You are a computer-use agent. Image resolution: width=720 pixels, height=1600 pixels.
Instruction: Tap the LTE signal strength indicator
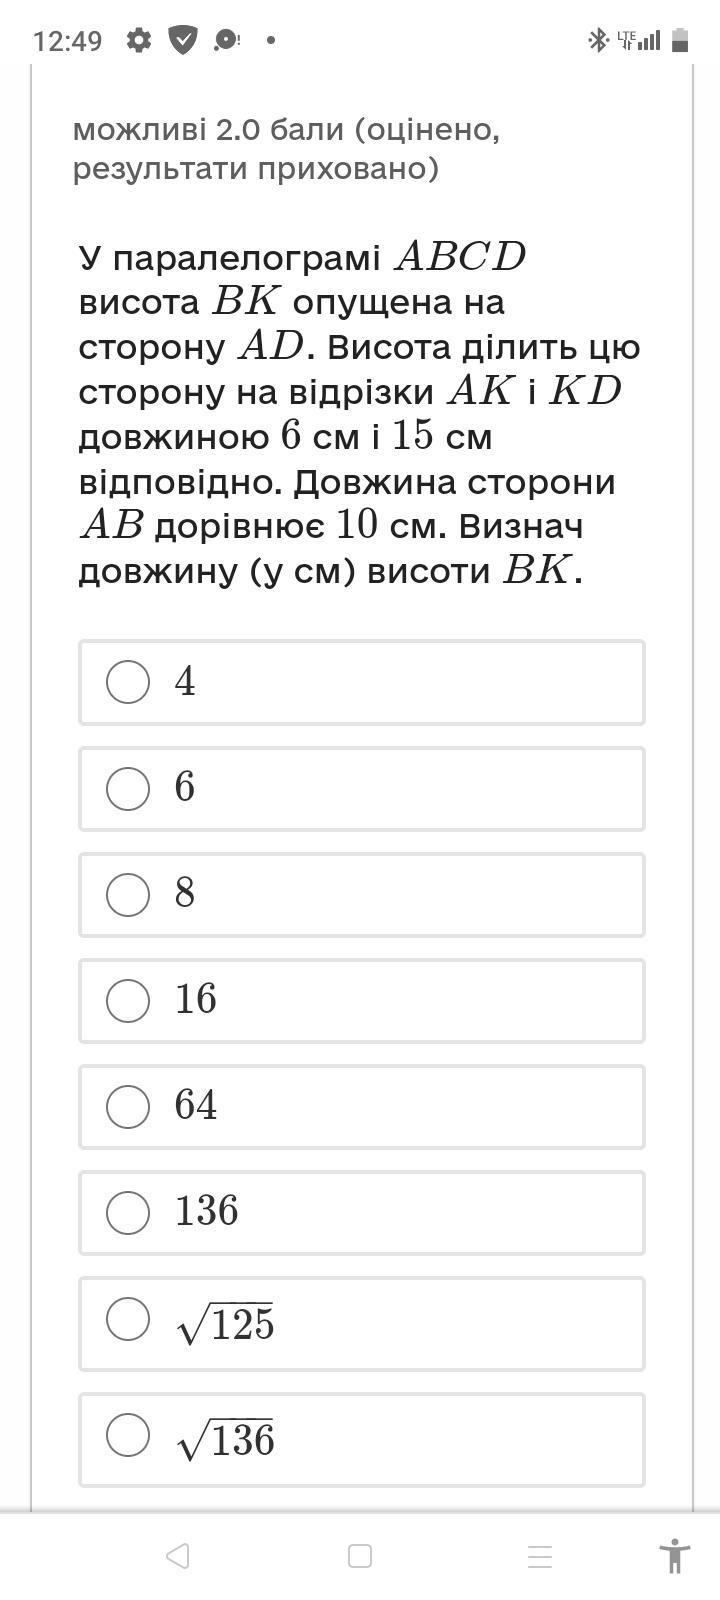coord(638,40)
